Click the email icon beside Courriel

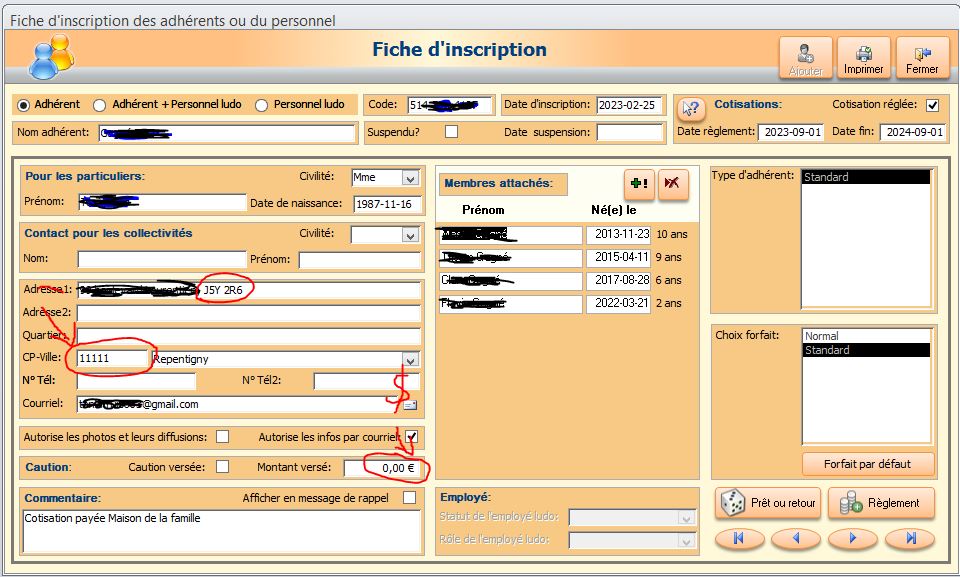point(410,405)
